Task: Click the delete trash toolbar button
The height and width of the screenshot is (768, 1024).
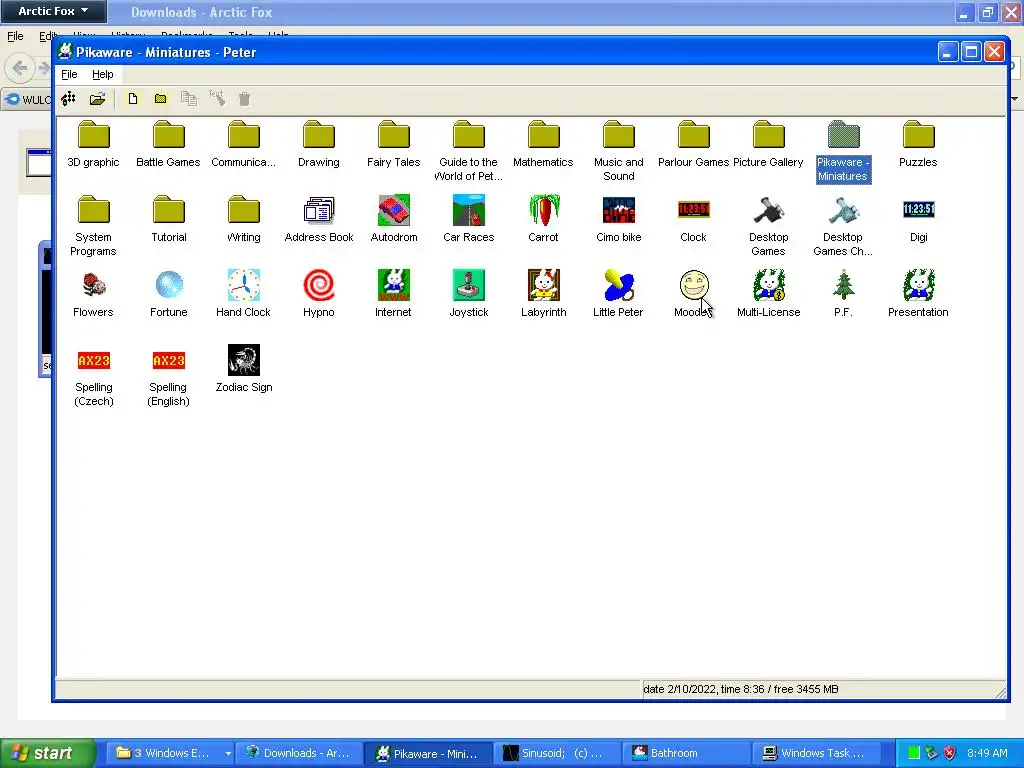Action: pos(244,99)
